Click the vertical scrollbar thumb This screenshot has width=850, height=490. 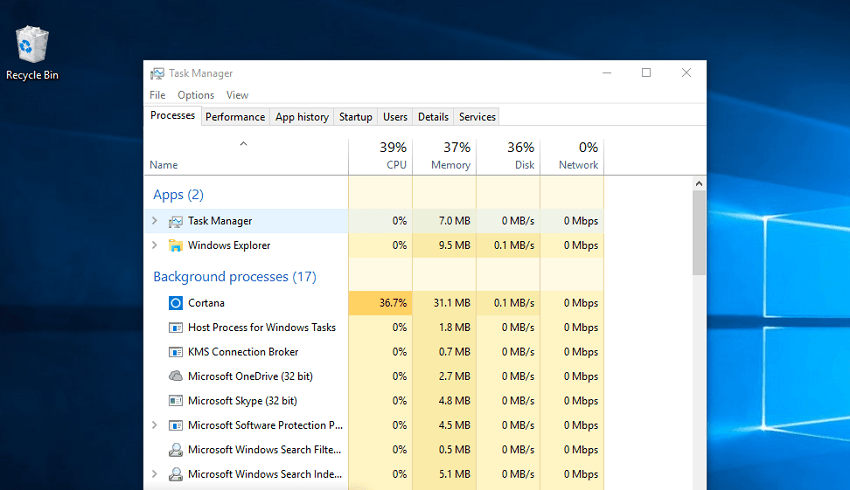[x=699, y=233]
